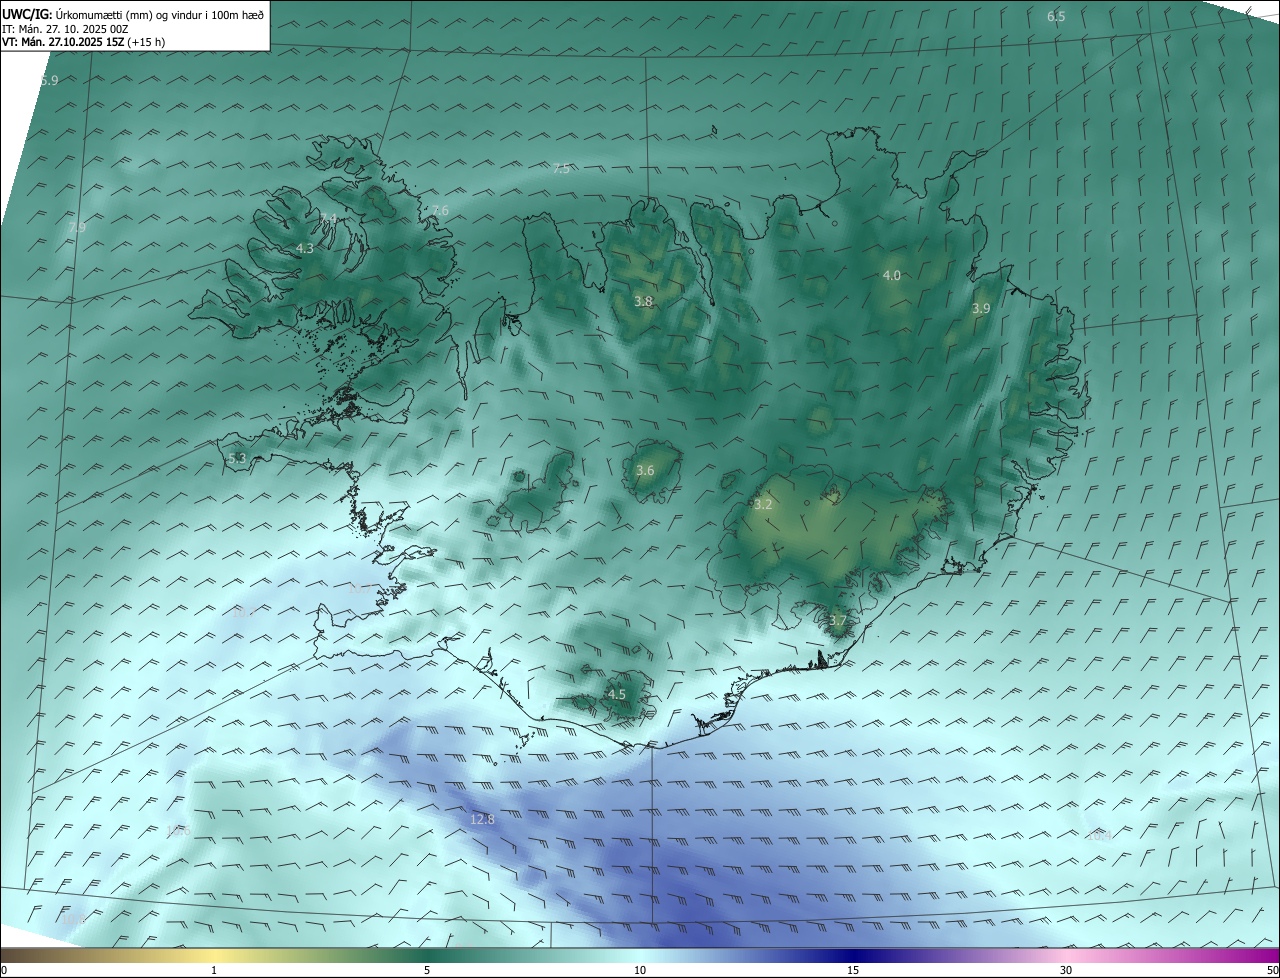Screen dimensions: 1280x978
Task: Click the 7.9 value label west of the Westfjords
Action: pyautogui.click(x=77, y=228)
